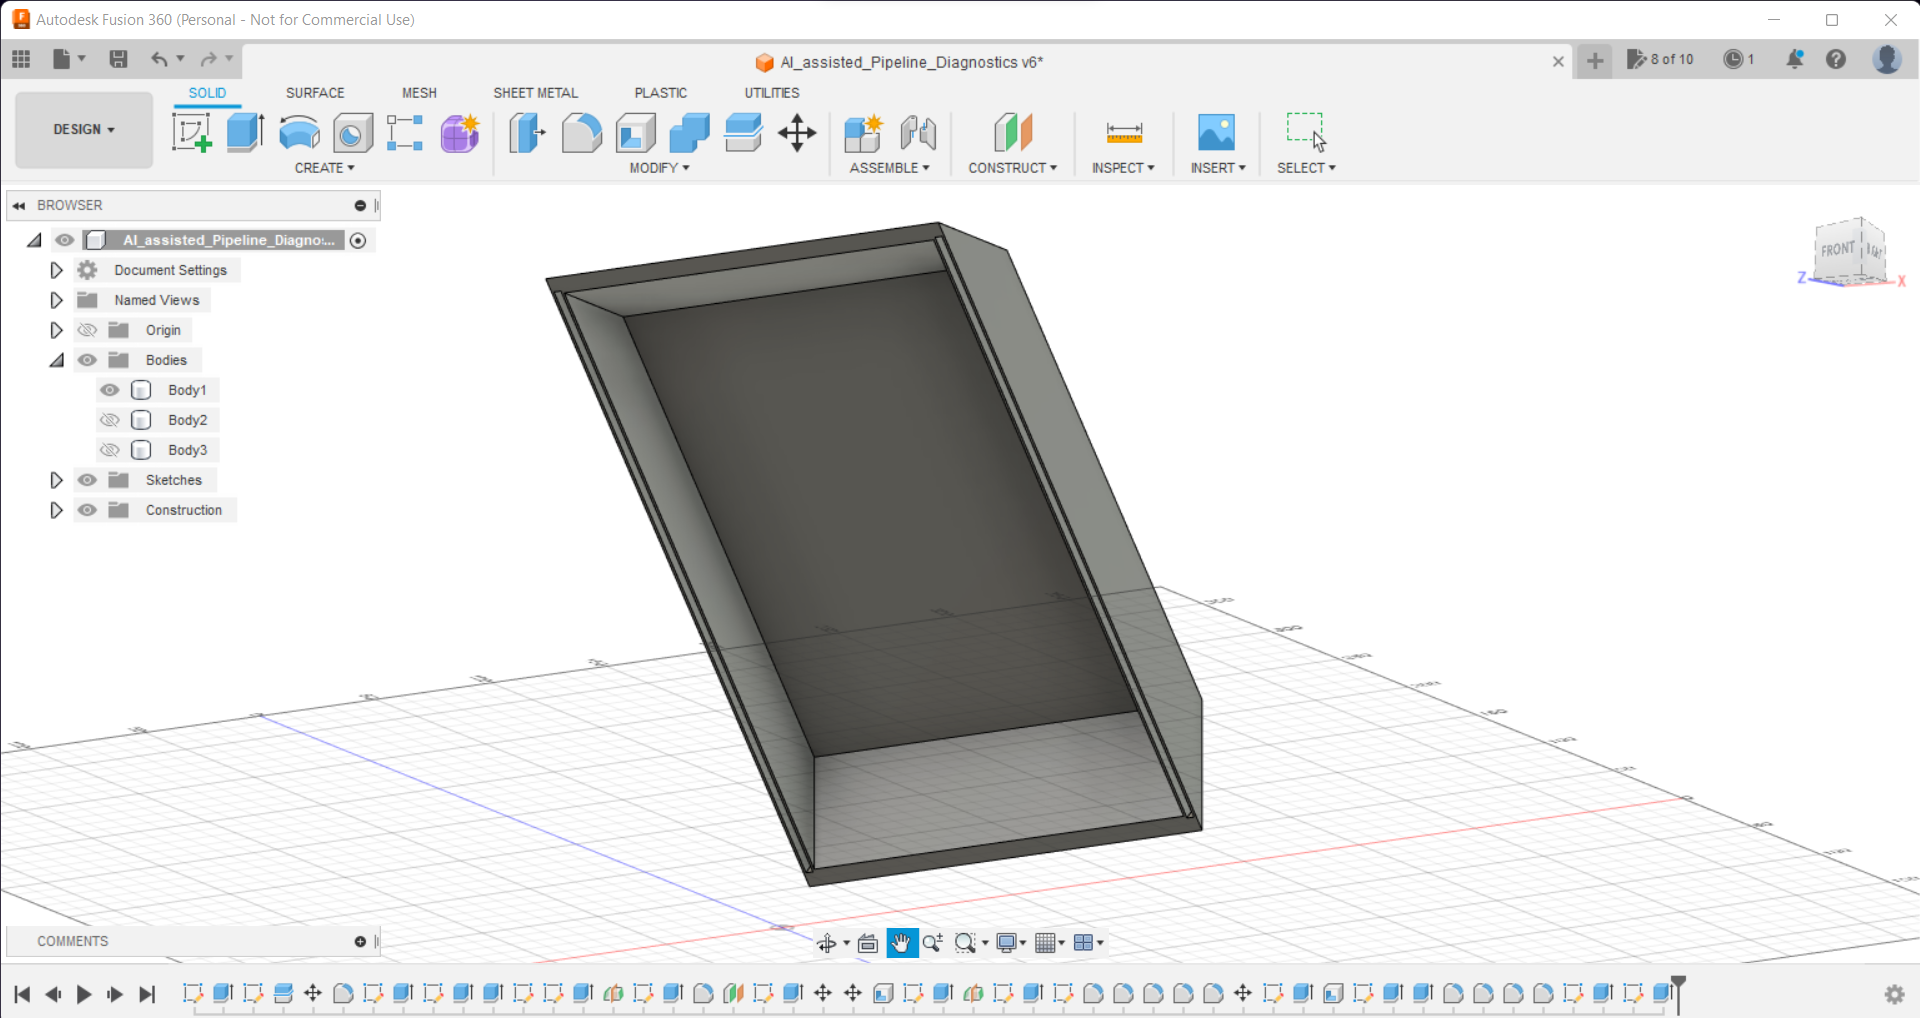
Task: Collapse the Bodies folder
Action: point(56,360)
